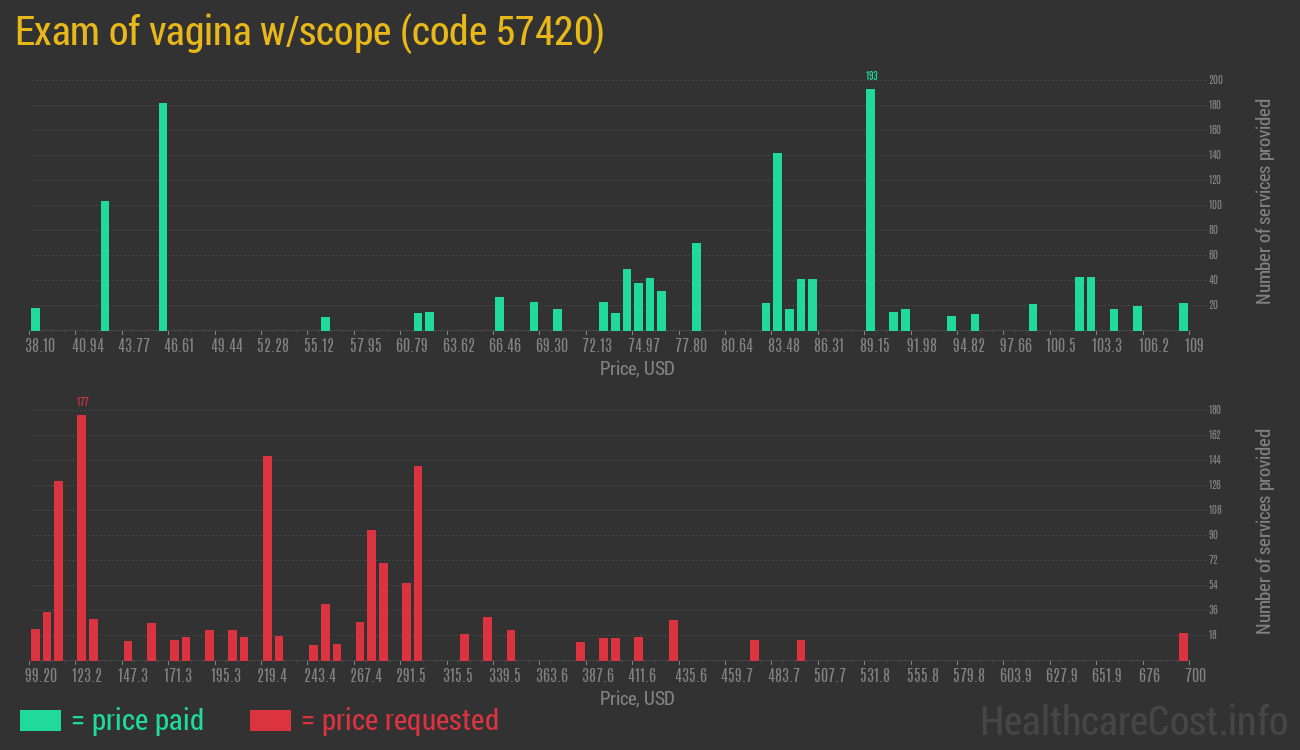Viewport: 1300px width, 750px height.
Task: Click the '= price paid' legend text
Action: pyautogui.click(x=137, y=720)
